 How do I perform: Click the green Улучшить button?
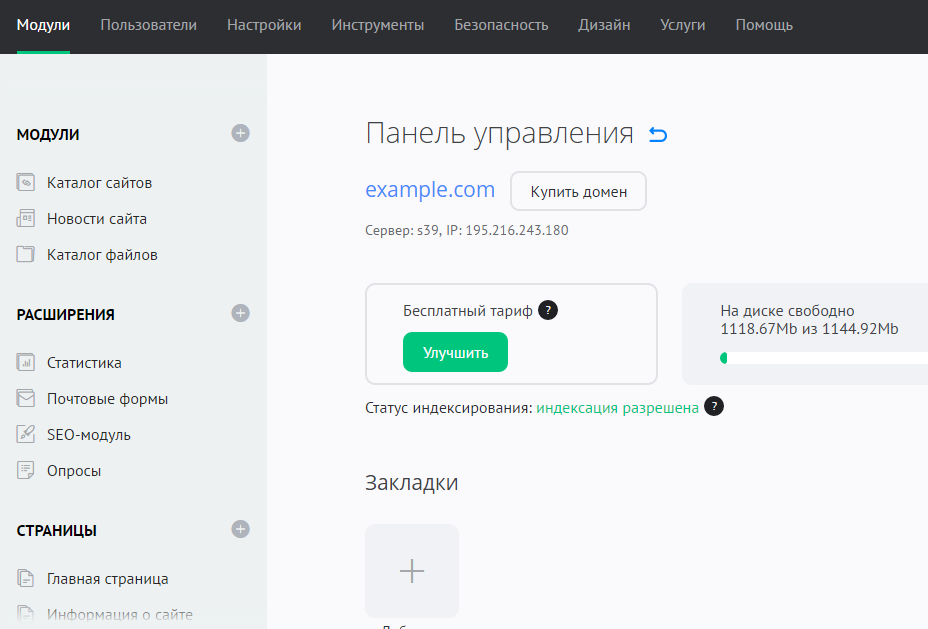(x=455, y=352)
